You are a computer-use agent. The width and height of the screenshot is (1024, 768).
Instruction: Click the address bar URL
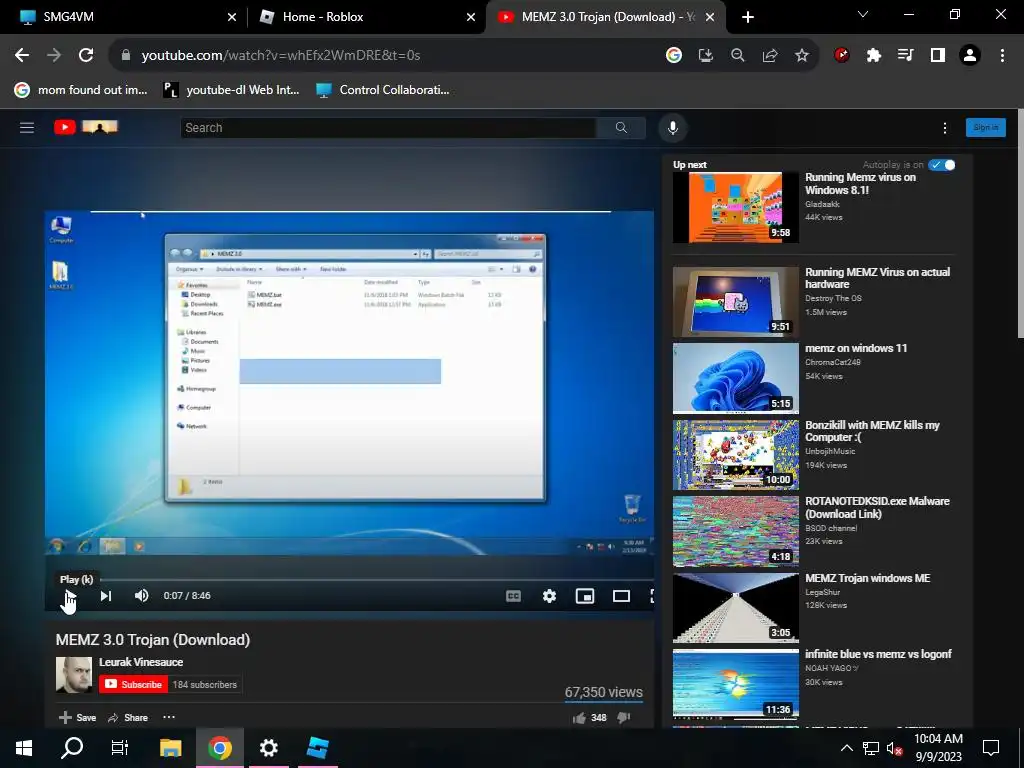point(281,56)
